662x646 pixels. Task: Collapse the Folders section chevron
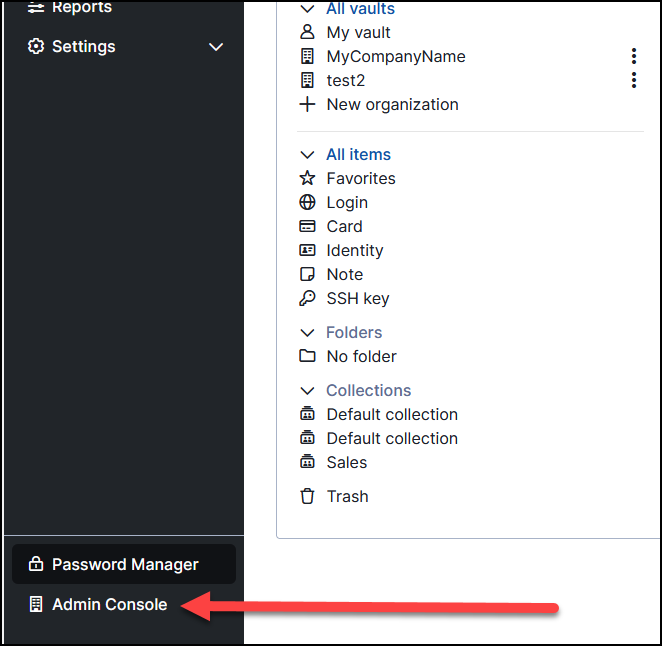(308, 333)
